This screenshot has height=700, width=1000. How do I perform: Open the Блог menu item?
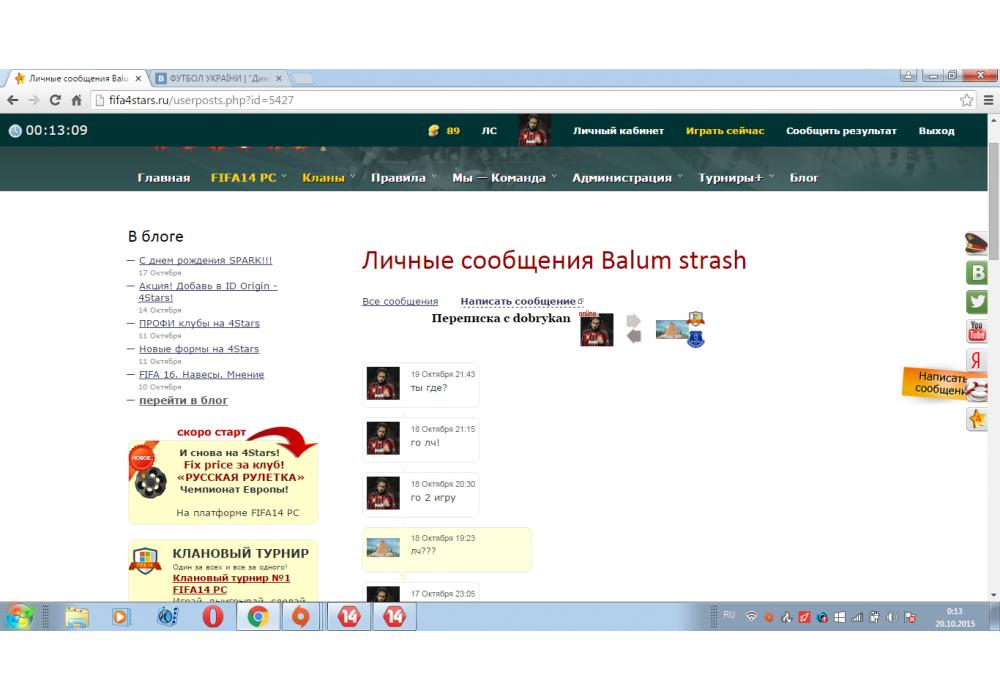[804, 178]
